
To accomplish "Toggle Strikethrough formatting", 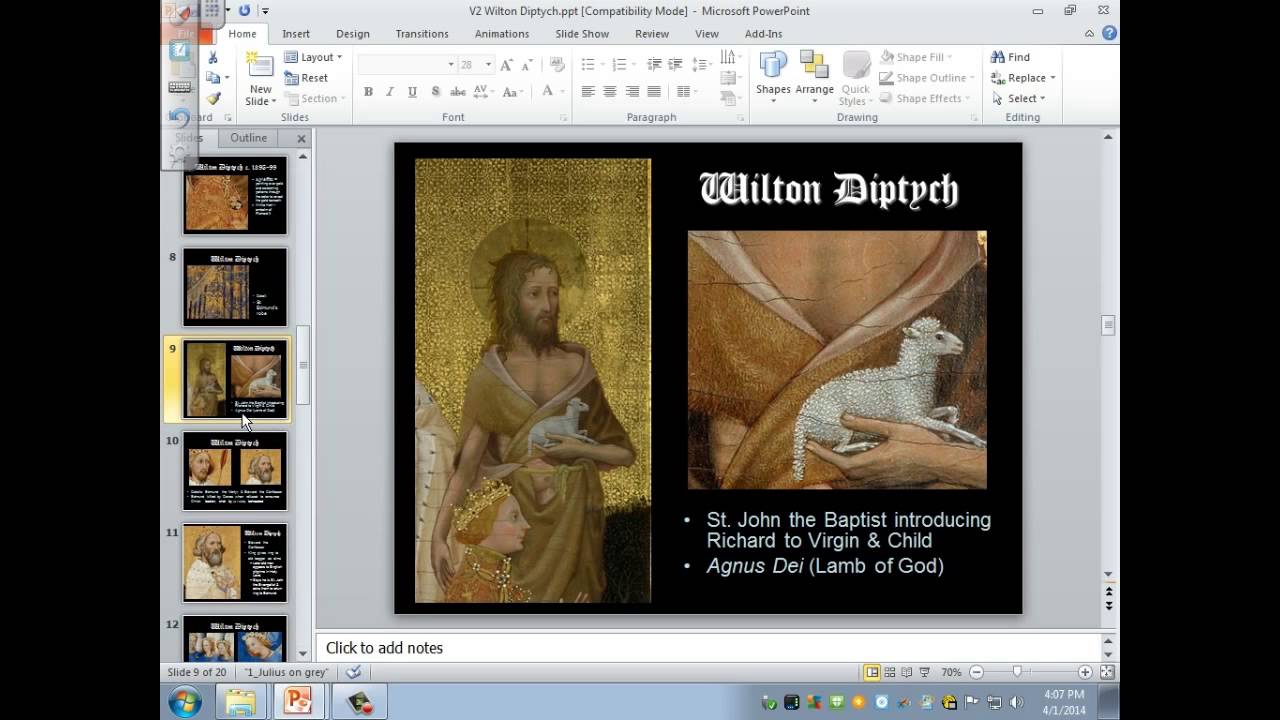I will [458, 91].
